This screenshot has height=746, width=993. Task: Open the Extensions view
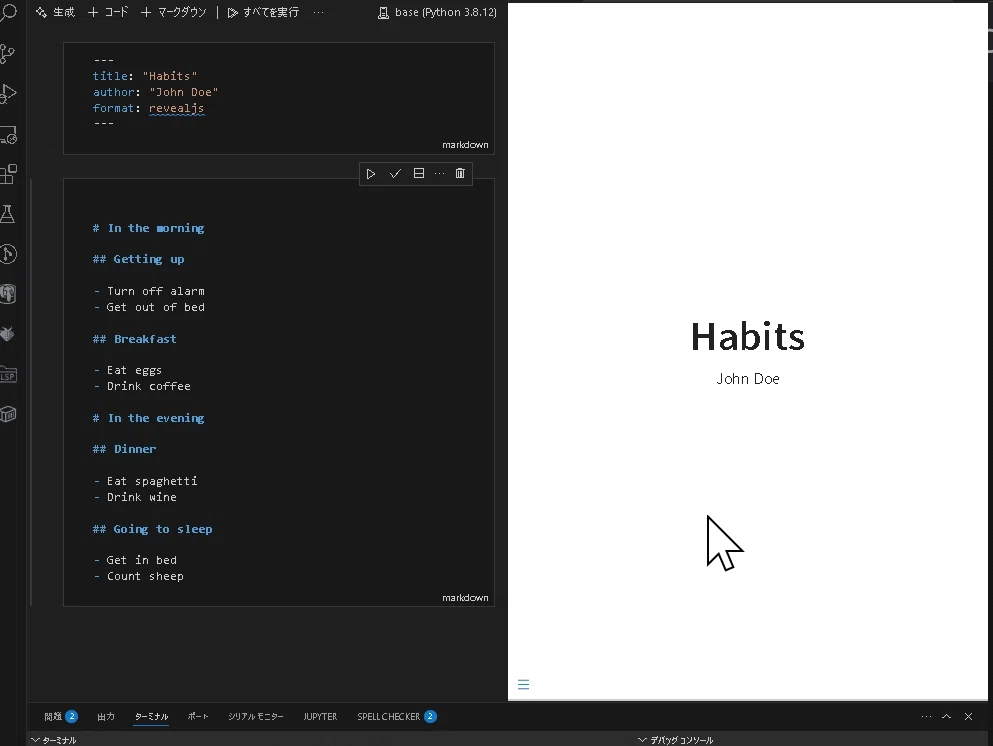(8, 174)
